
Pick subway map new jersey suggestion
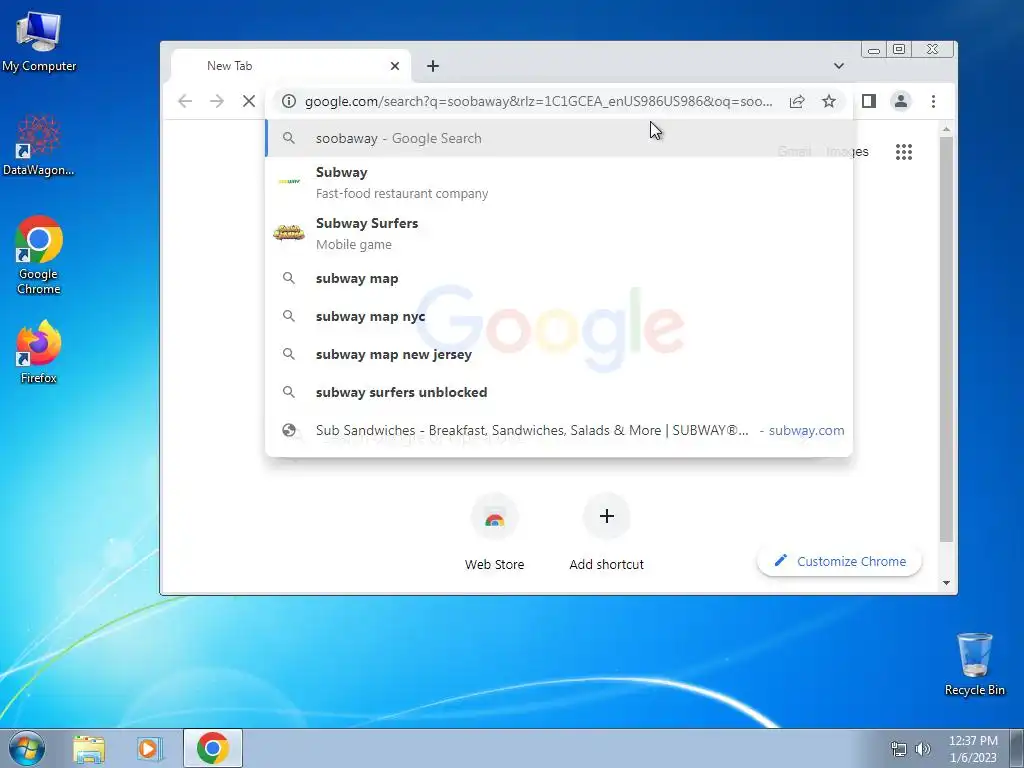point(559,354)
